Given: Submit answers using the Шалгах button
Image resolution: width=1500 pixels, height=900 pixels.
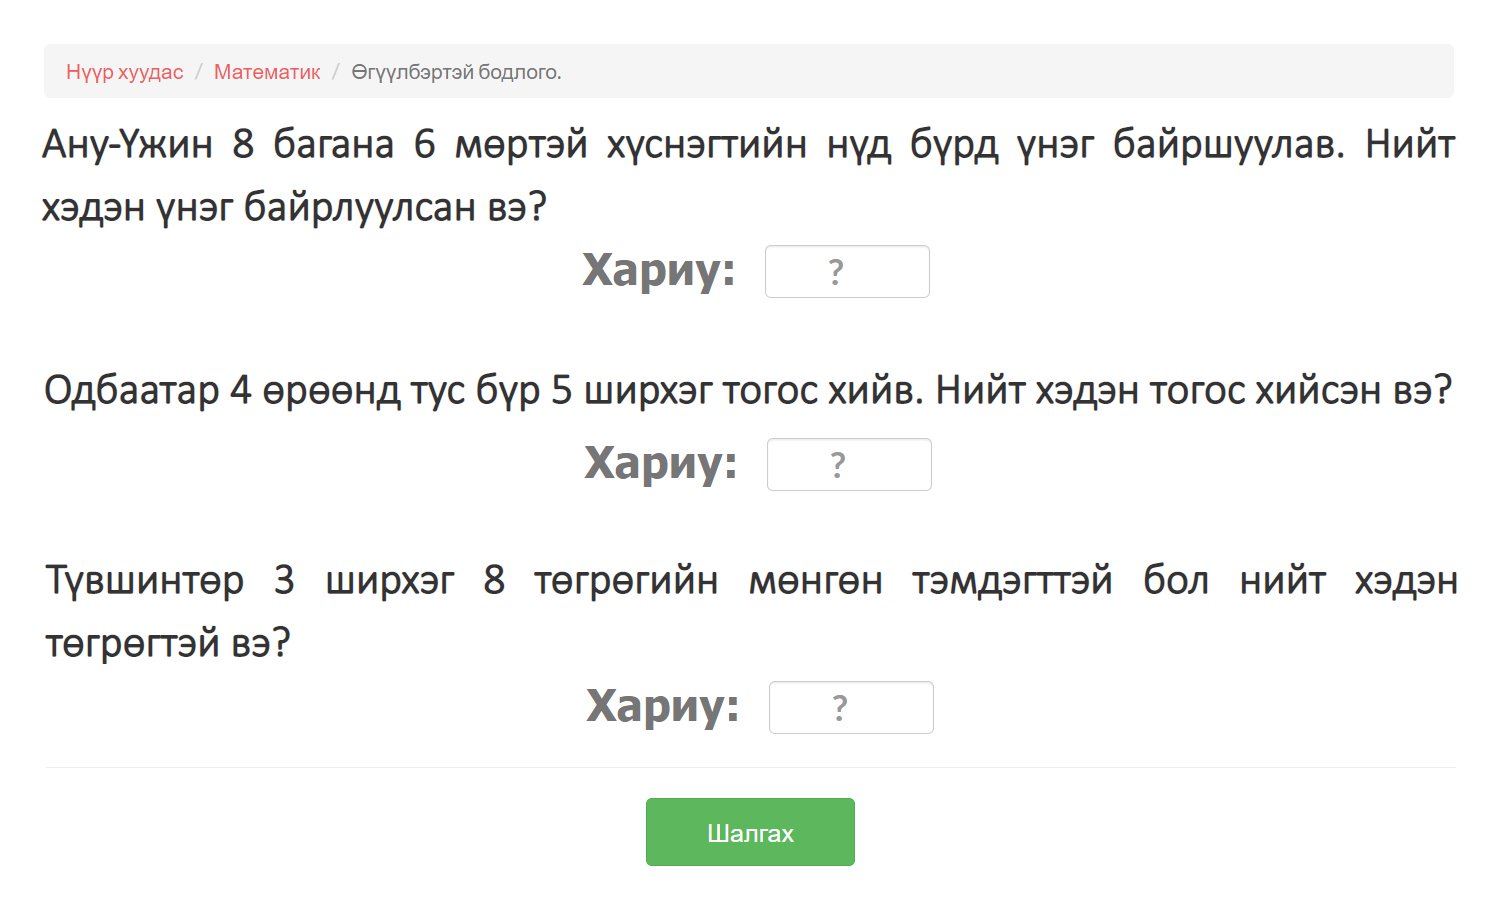Looking at the screenshot, I should (x=749, y=831).
